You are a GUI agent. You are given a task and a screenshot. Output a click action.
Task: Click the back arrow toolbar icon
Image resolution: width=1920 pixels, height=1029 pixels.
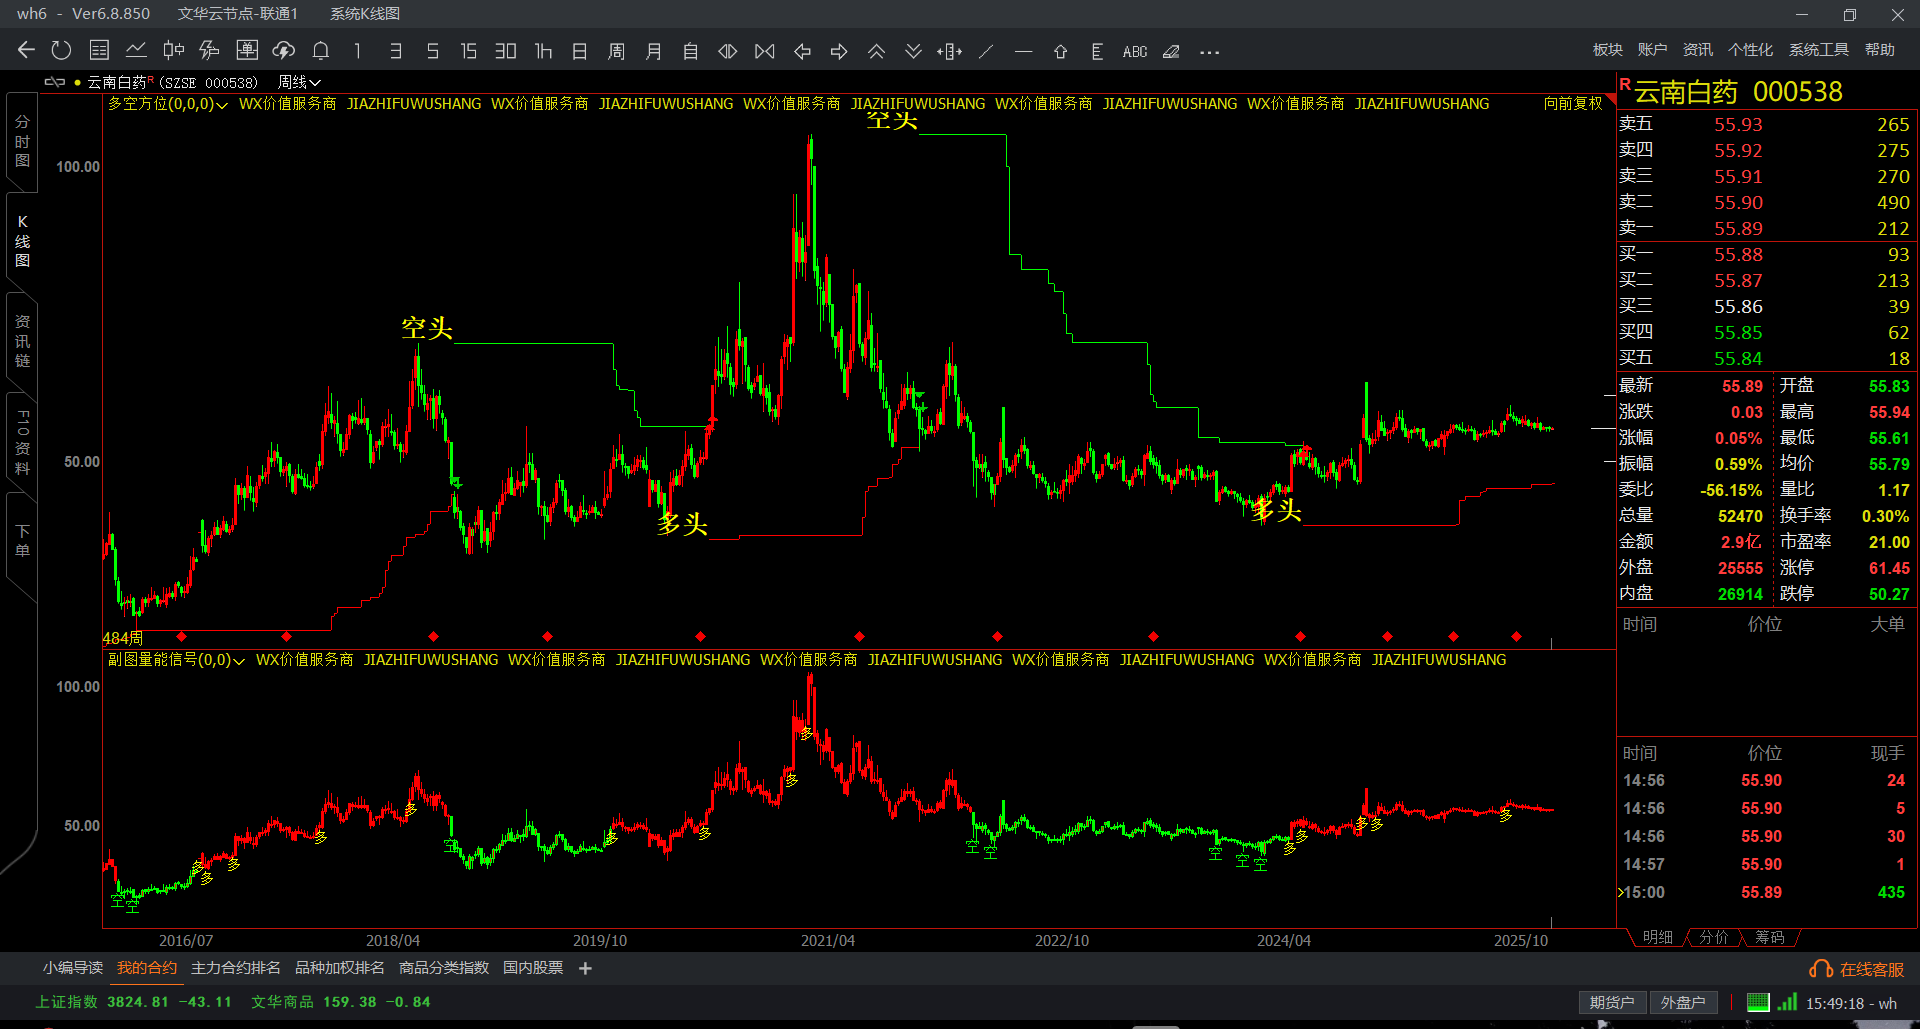pos(26,51)
